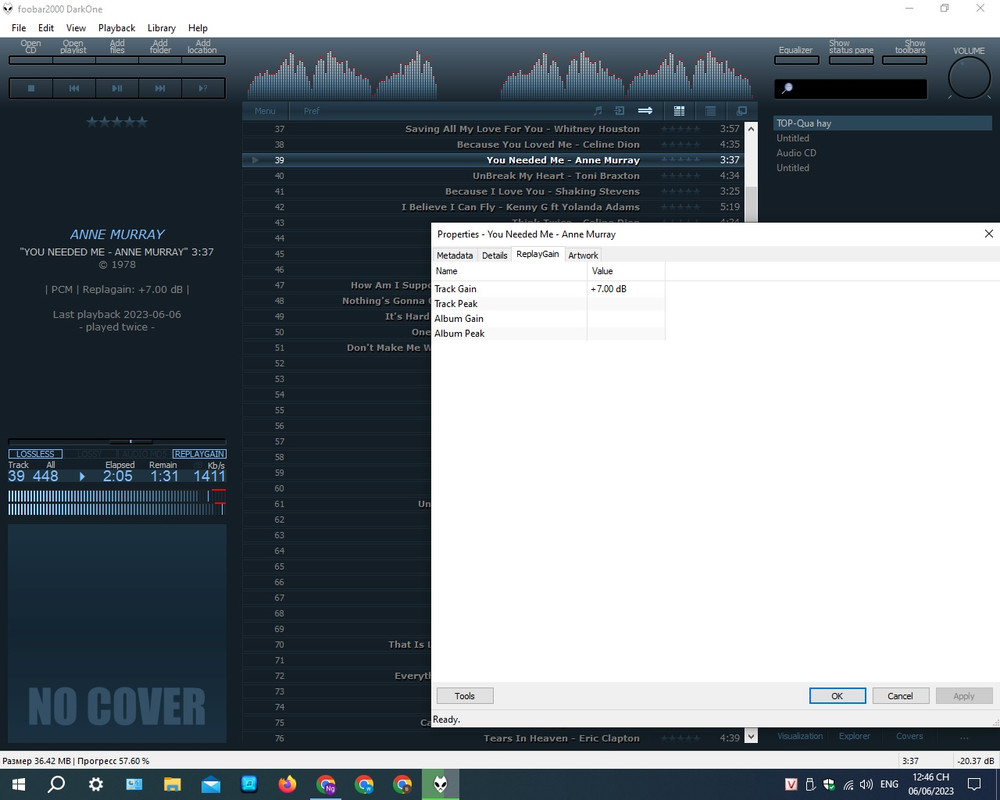The height and width of the screenshot is (800, 1000).
Task: Select TOP-Qua hay playlist
Action: point(883,123)
